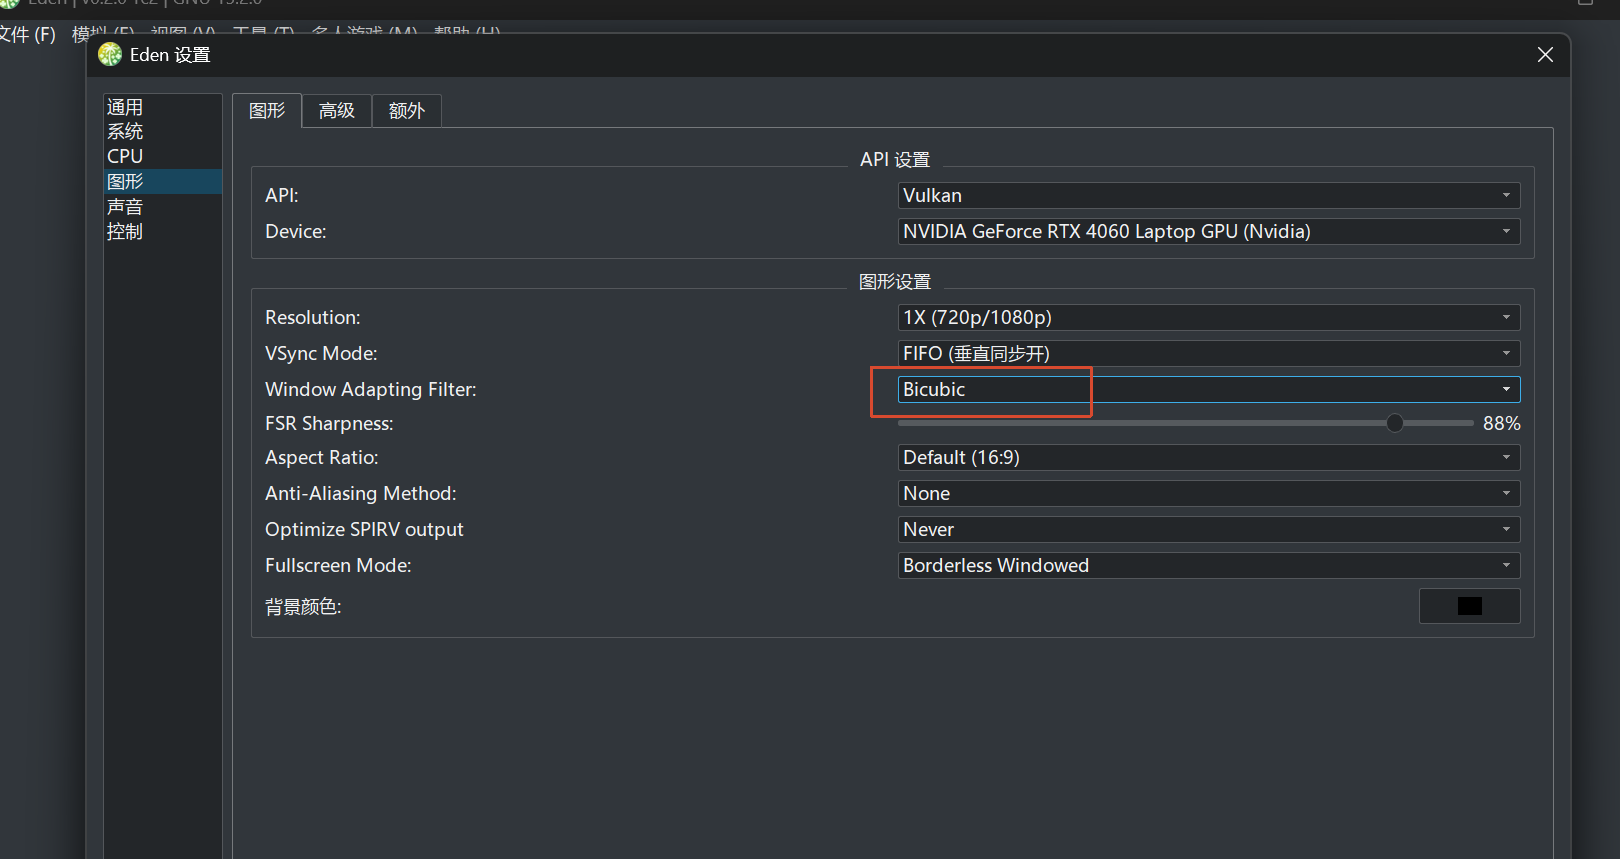The height and width of the screenshot is (859, 1620).
Task: Click the 背景颜色 label
Action: [x=303, y=607]
